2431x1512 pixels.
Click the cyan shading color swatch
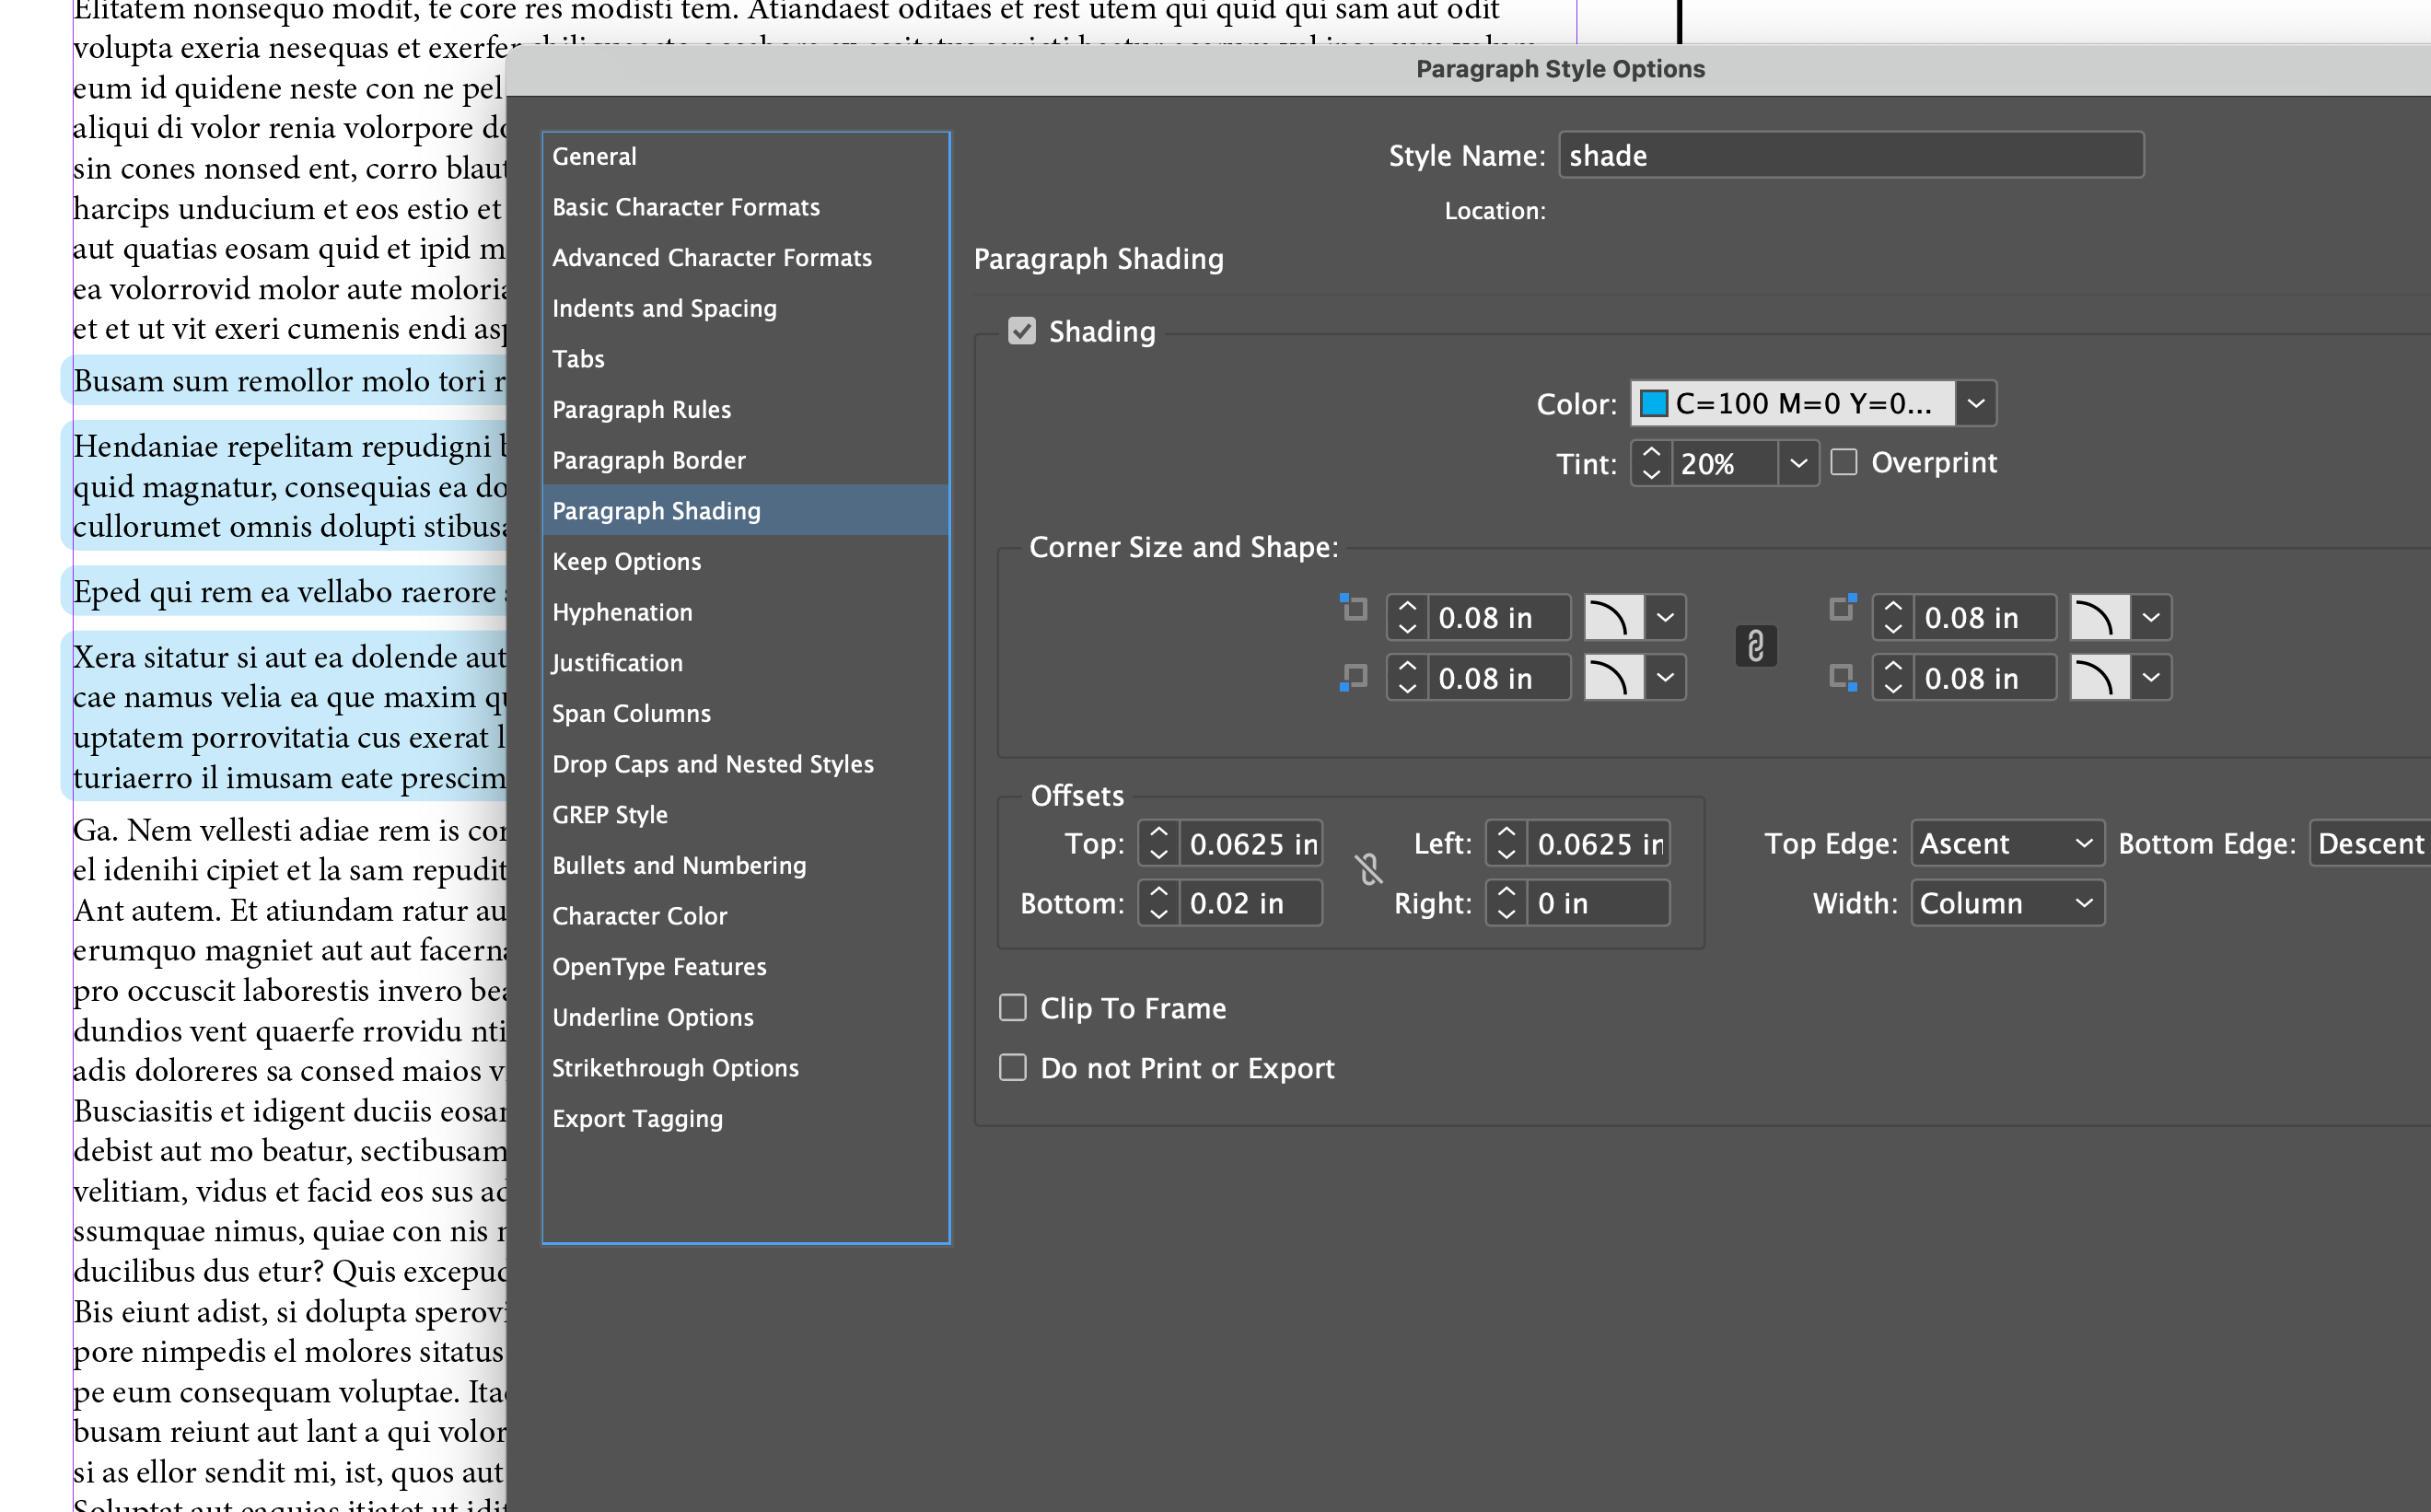click(x=1655, y=403)
